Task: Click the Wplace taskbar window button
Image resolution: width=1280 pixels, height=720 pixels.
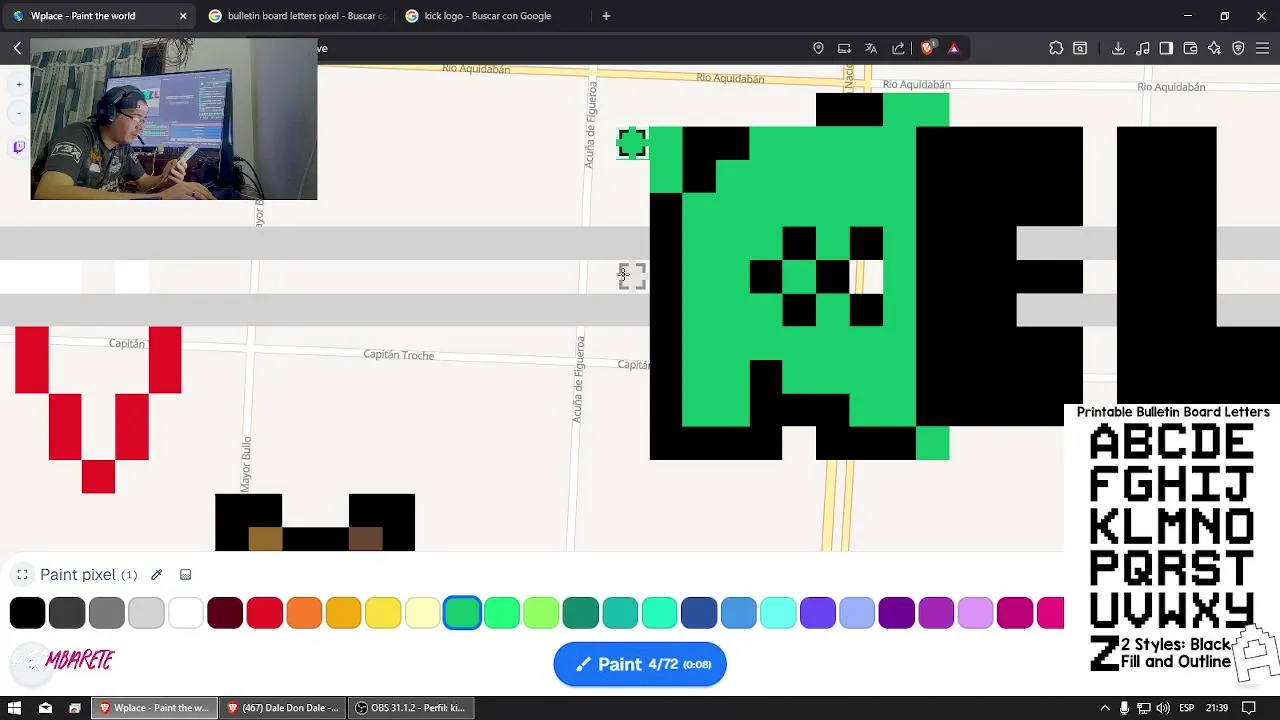Action: point(155,708)
